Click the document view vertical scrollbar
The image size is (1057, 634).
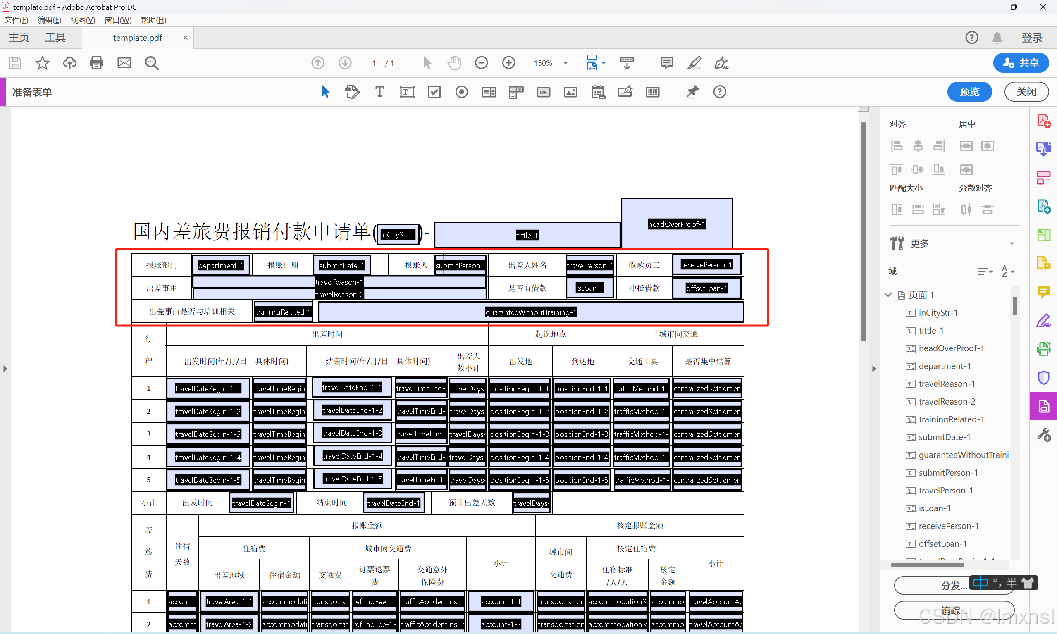[x=863, y=232]
